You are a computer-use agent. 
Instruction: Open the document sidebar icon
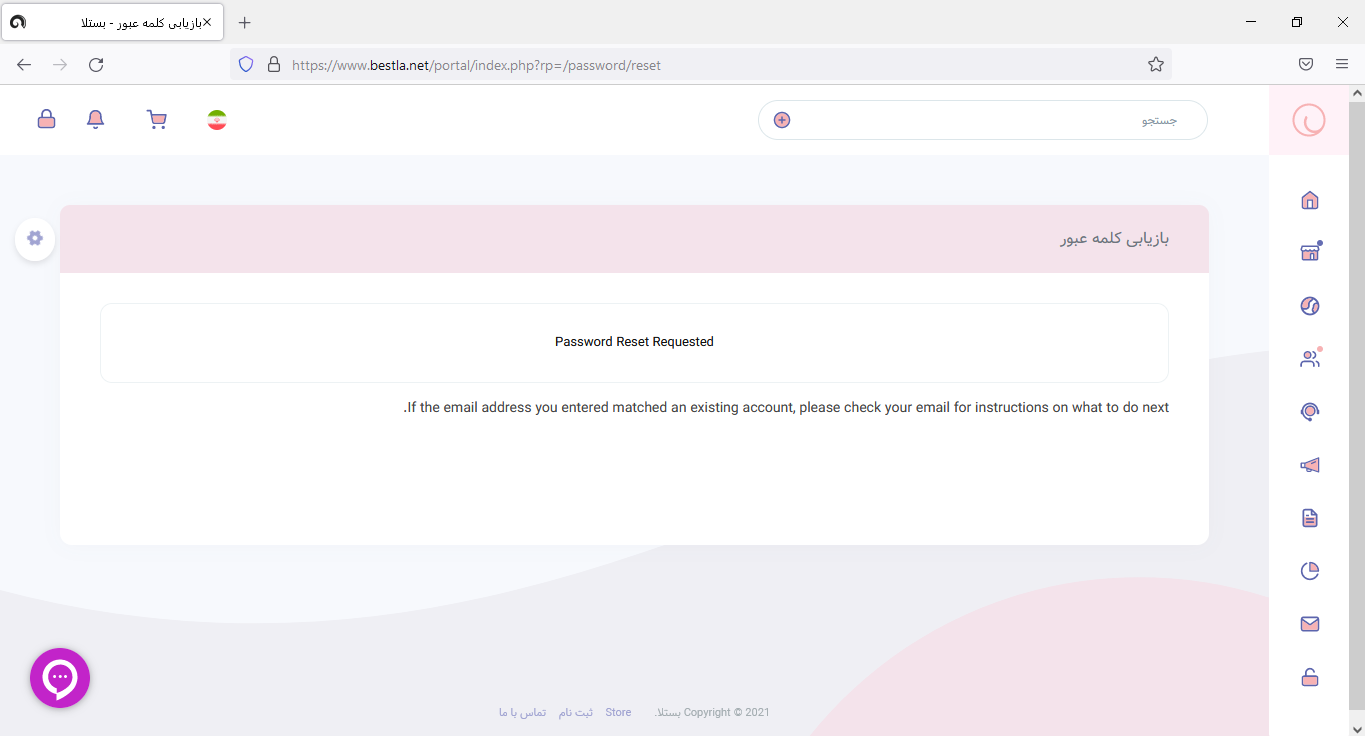pos(1310,518)
